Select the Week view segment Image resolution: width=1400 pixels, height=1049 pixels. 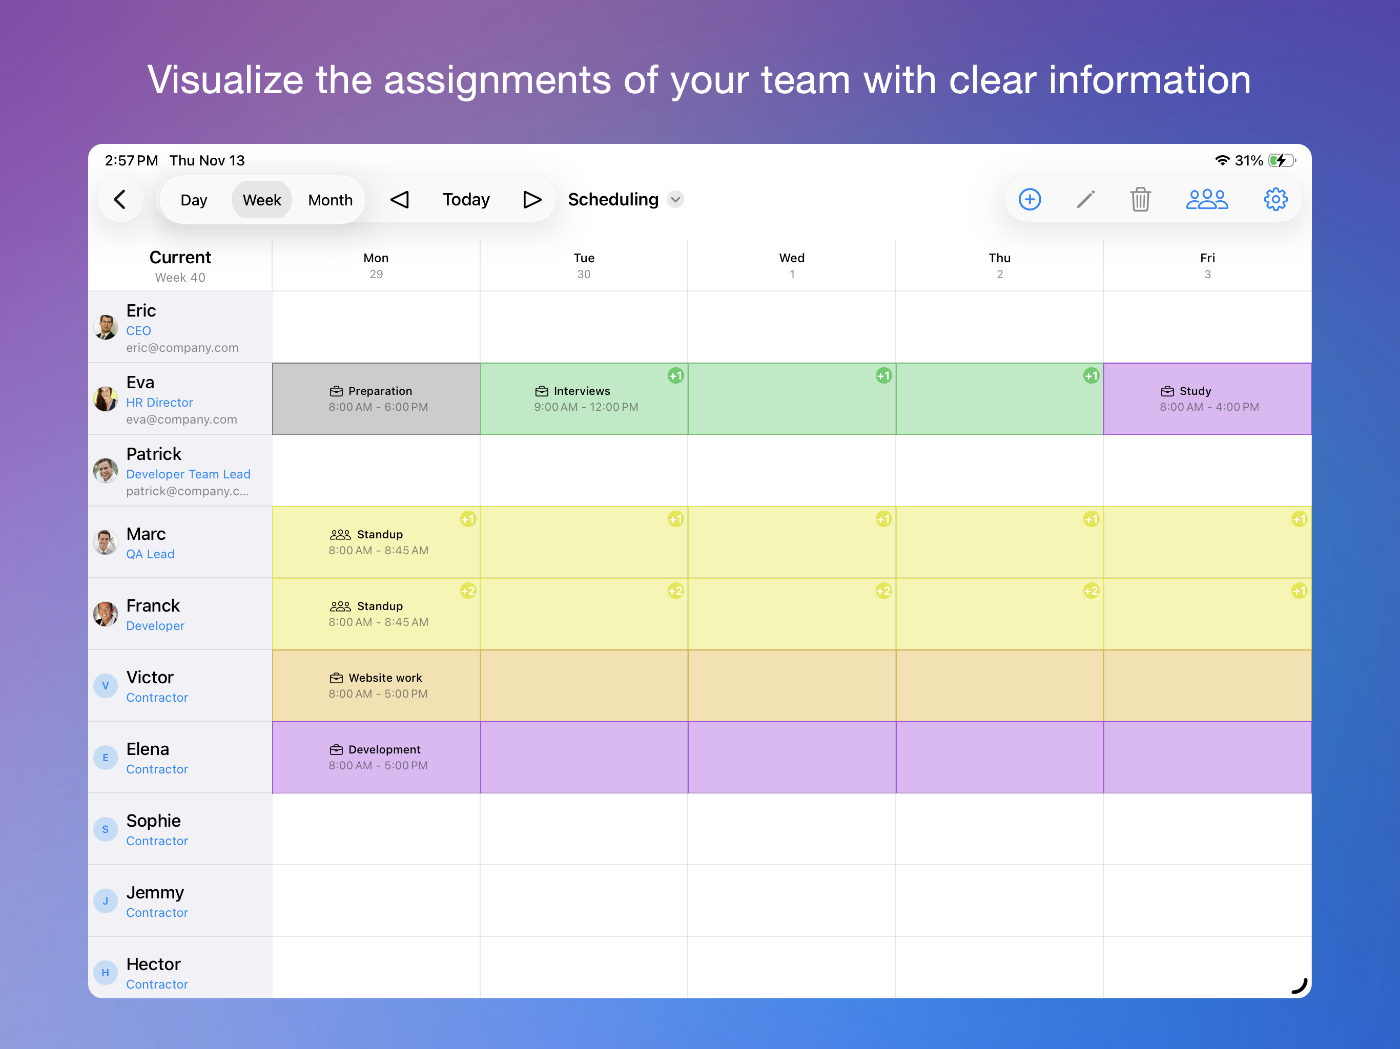[x=262, y=200]
